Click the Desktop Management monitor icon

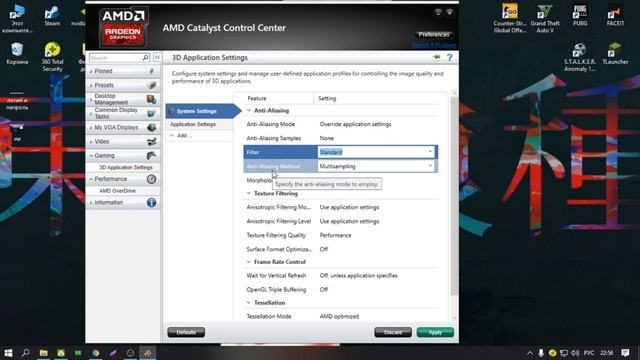pos(151,99)
